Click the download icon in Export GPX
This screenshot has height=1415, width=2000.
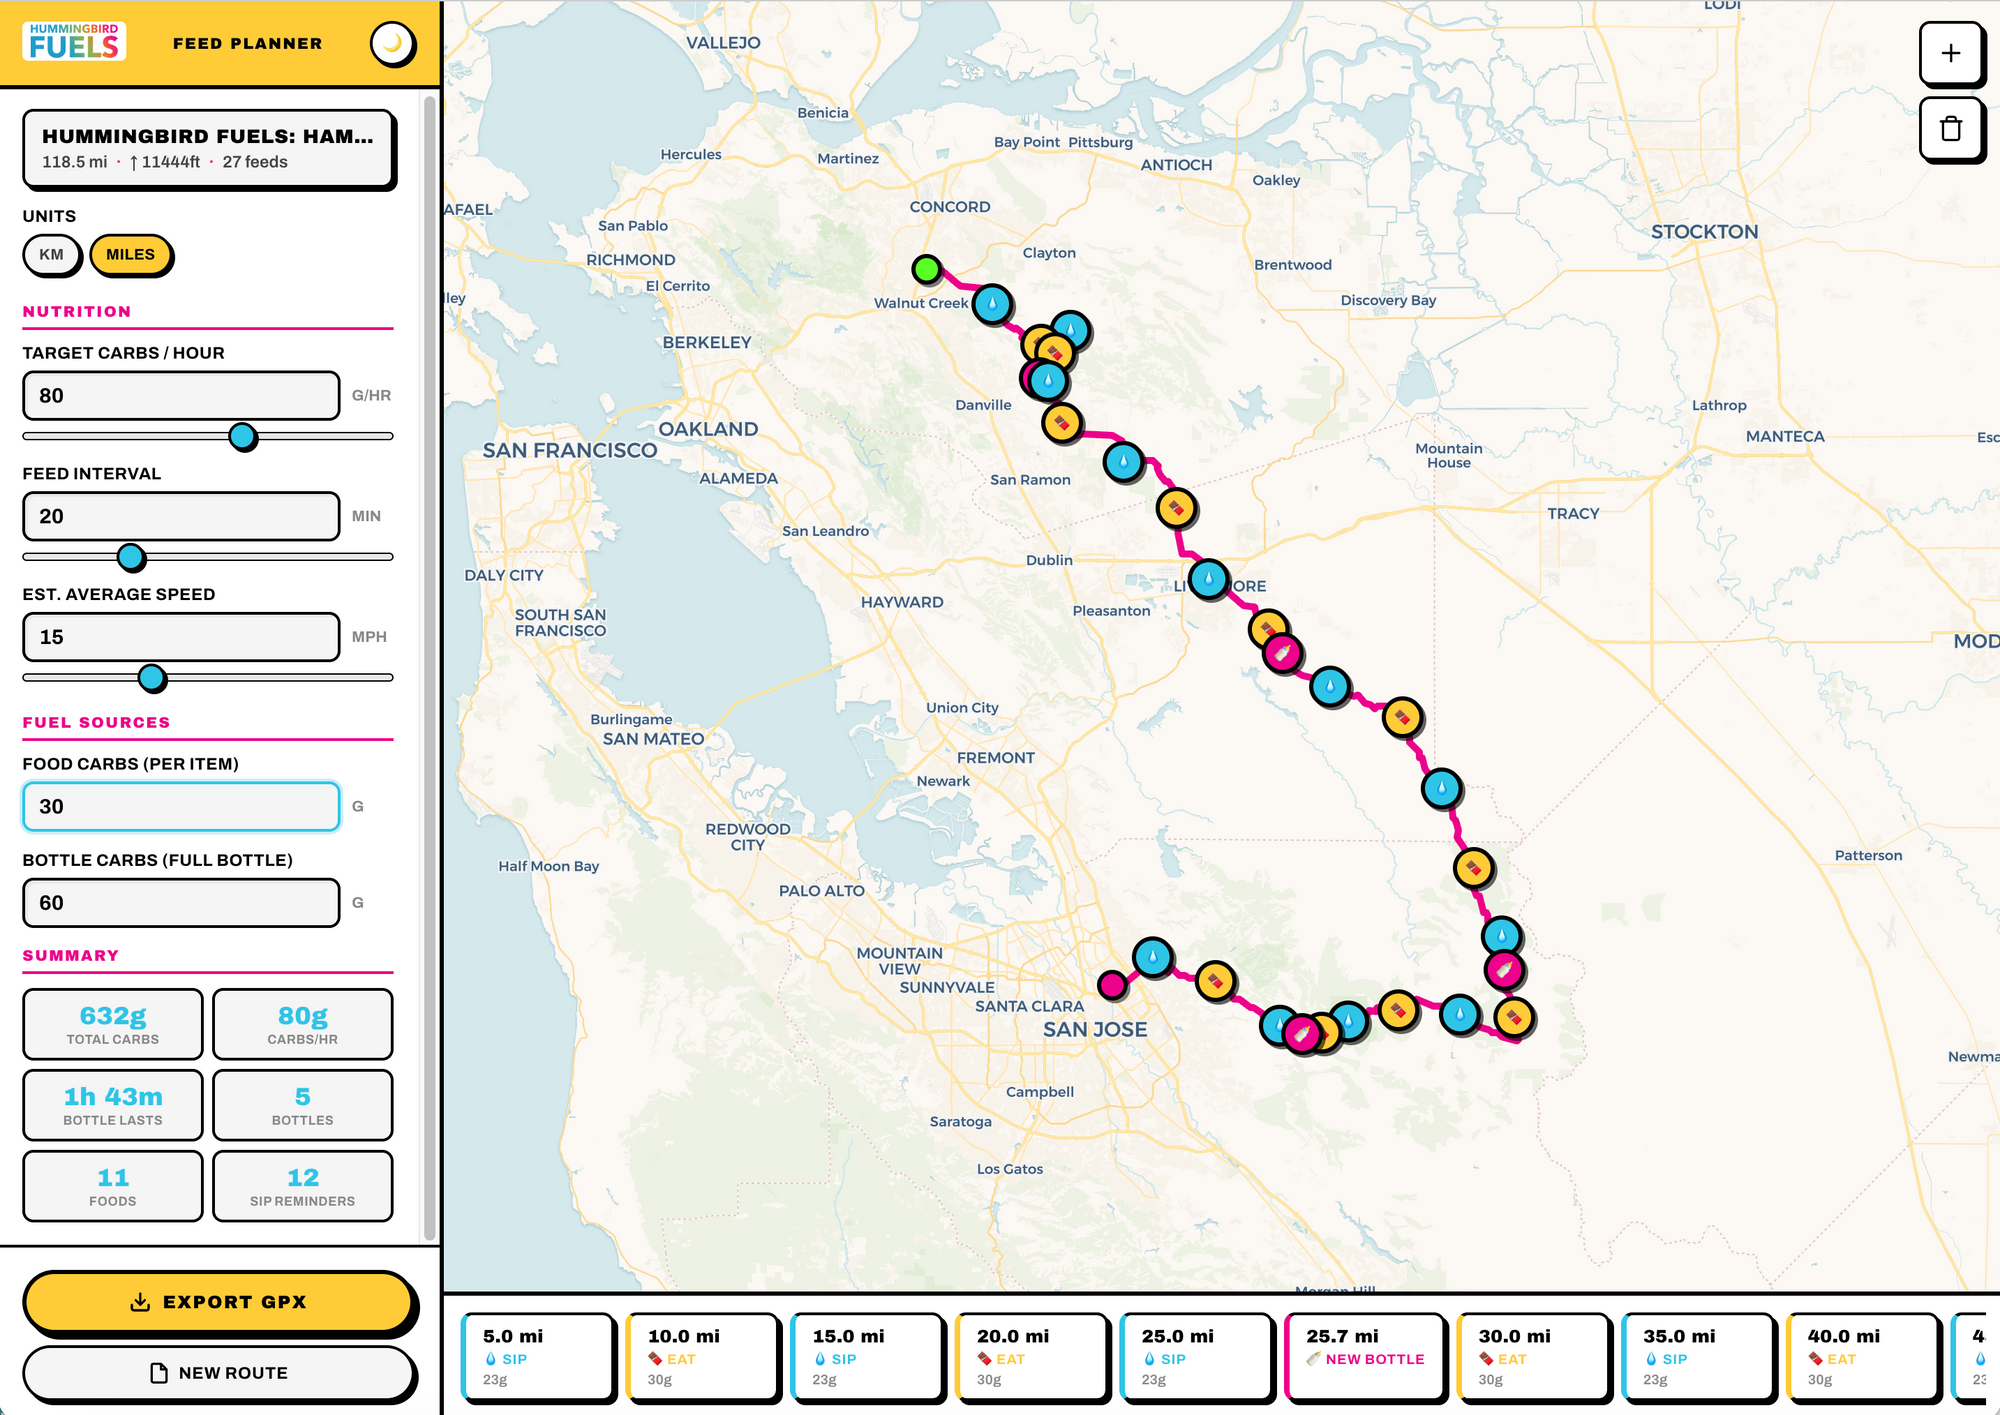[x=140, y=1302]
